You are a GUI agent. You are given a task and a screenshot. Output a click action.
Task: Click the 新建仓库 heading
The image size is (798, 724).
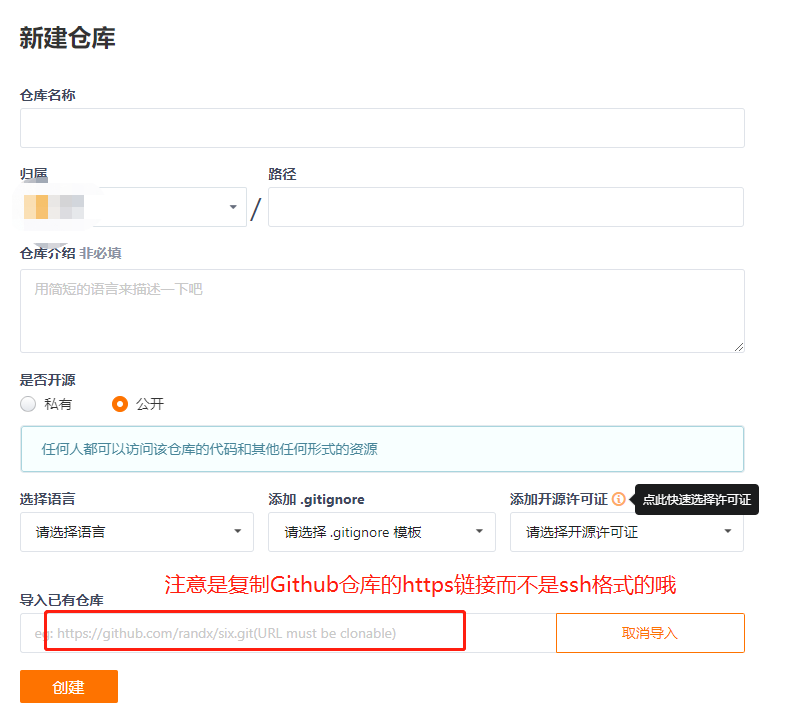pos(68,38)
